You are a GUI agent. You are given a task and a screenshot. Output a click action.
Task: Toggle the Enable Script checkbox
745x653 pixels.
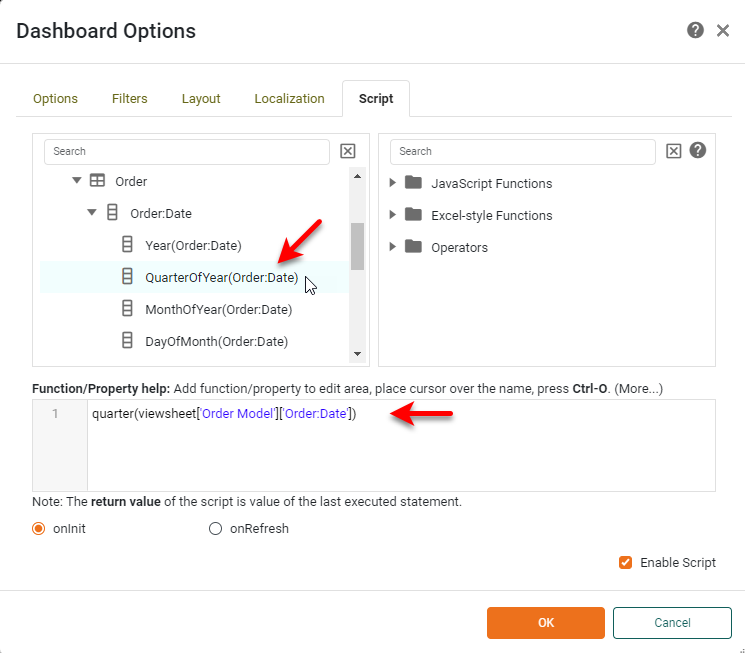tap(625, 562)
